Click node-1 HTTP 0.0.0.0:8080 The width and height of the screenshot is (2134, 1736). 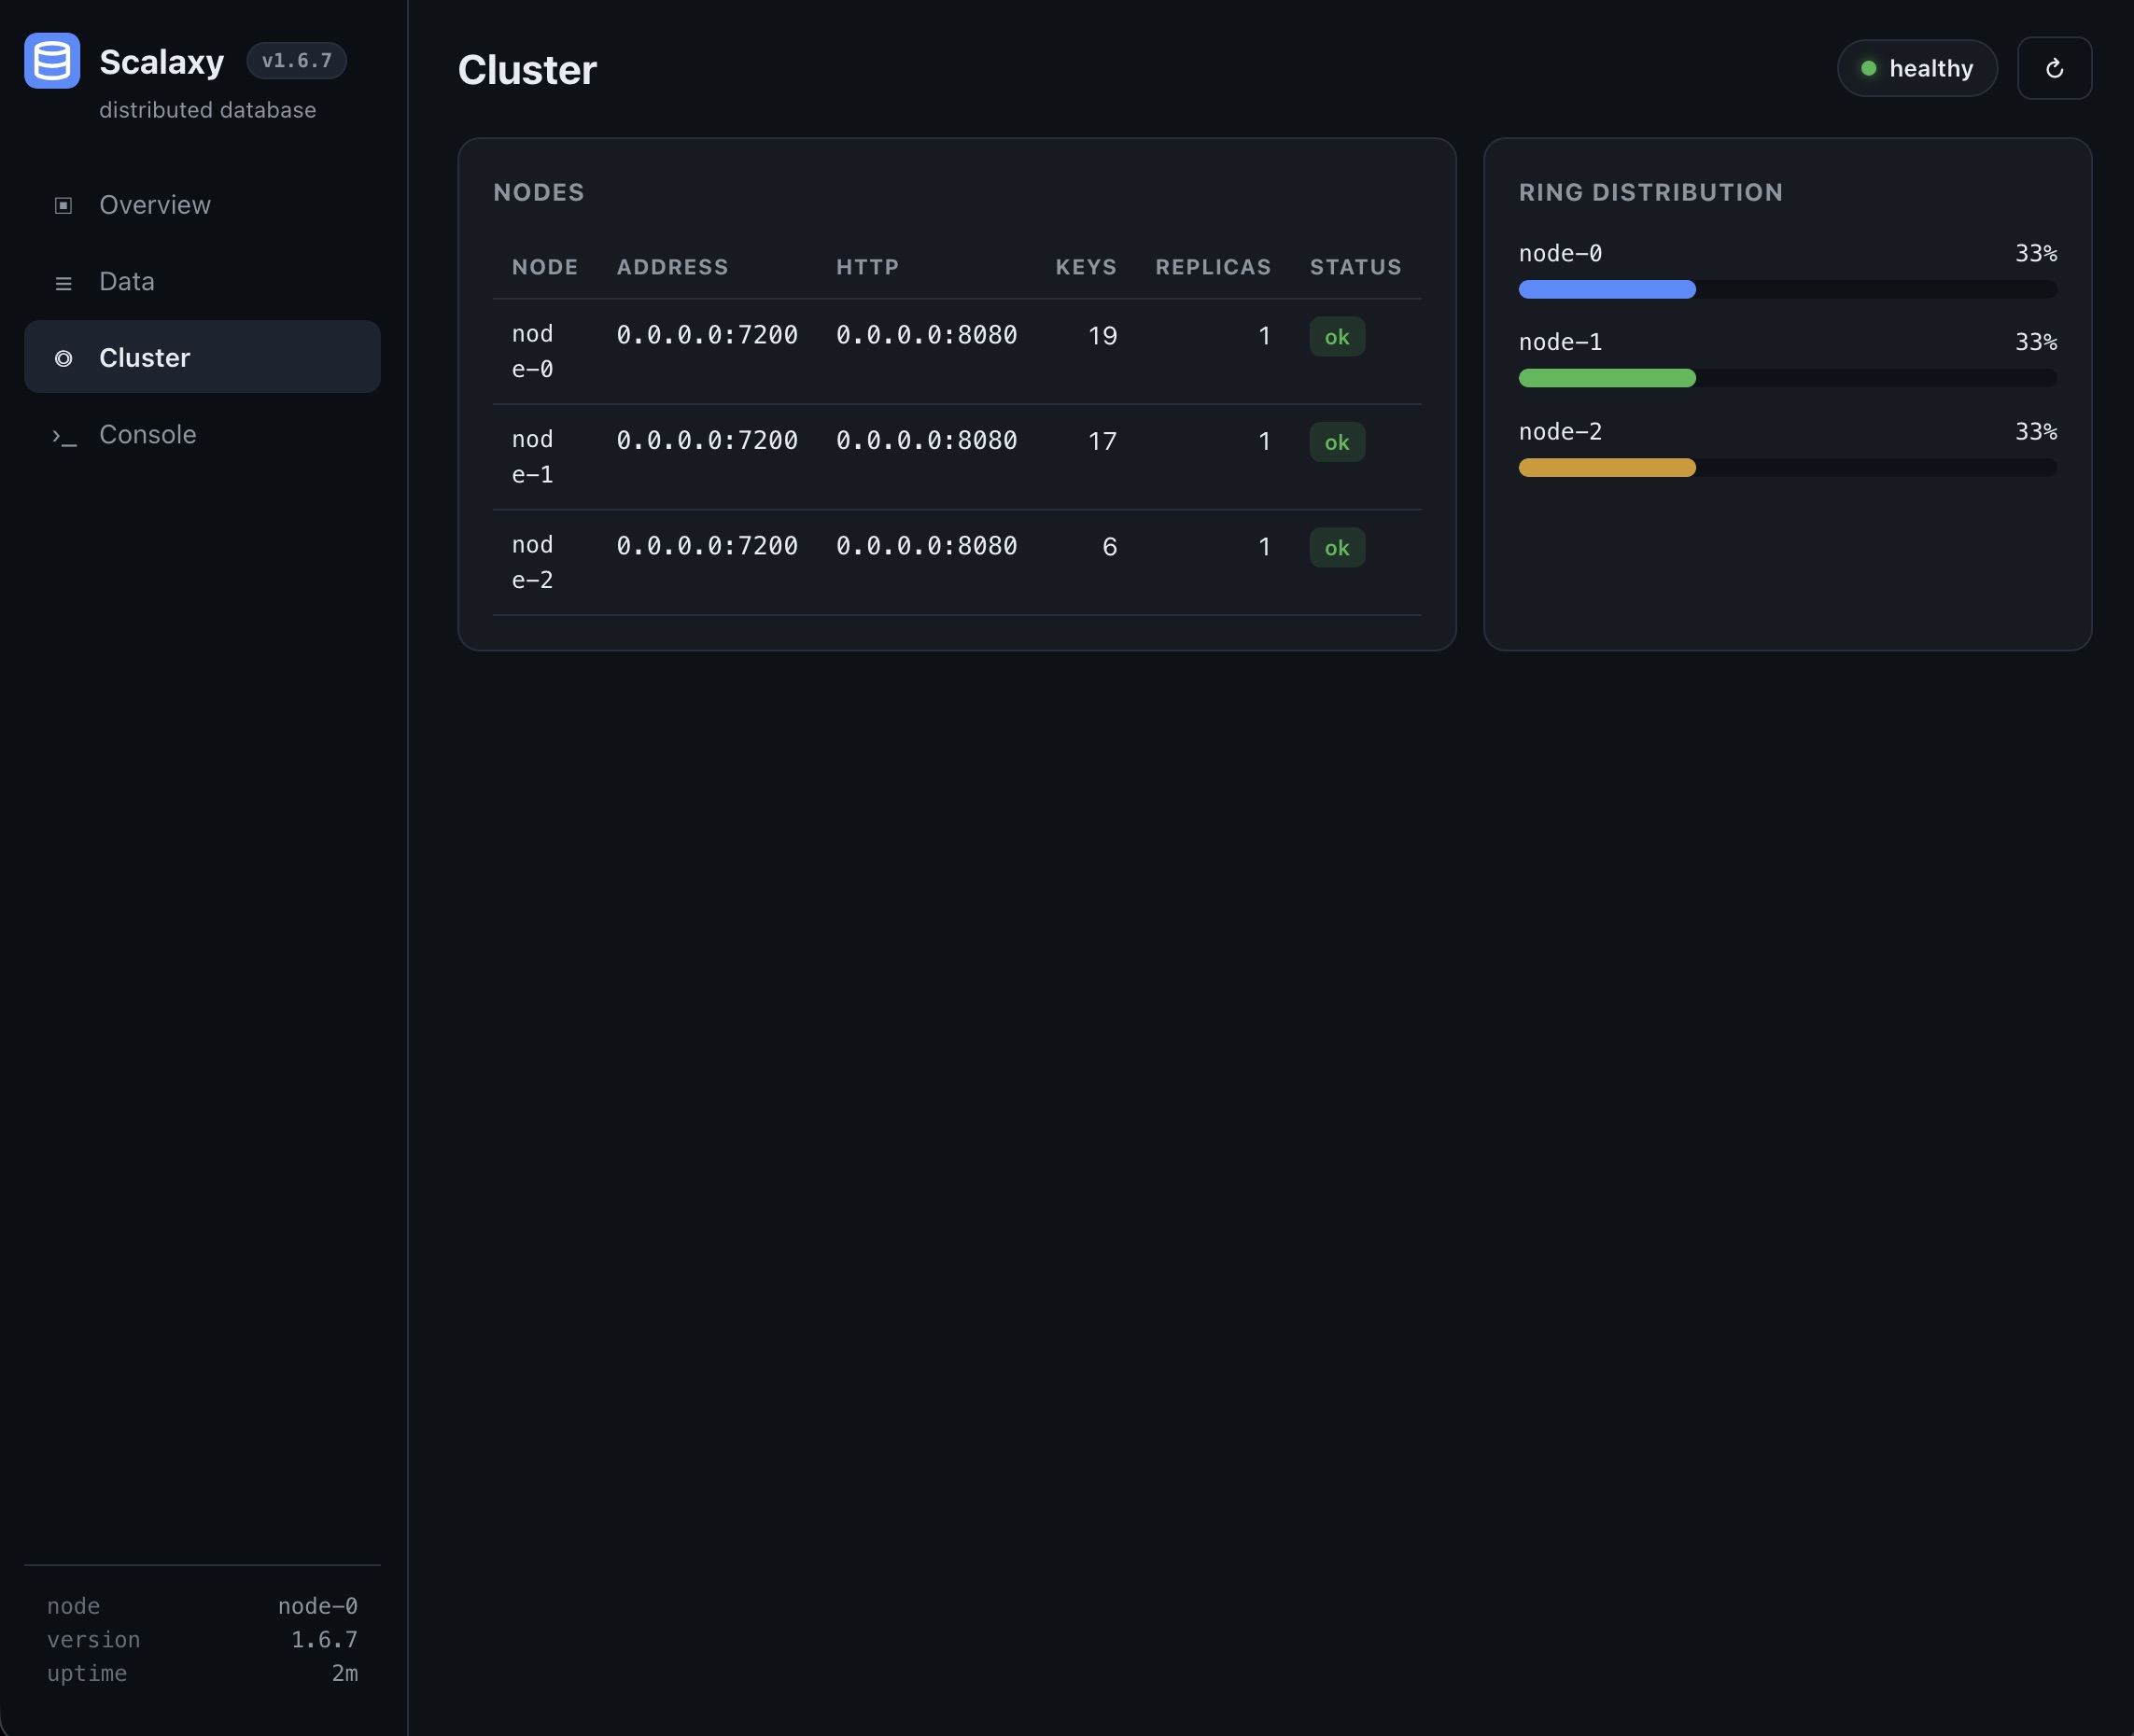[927, 441]
